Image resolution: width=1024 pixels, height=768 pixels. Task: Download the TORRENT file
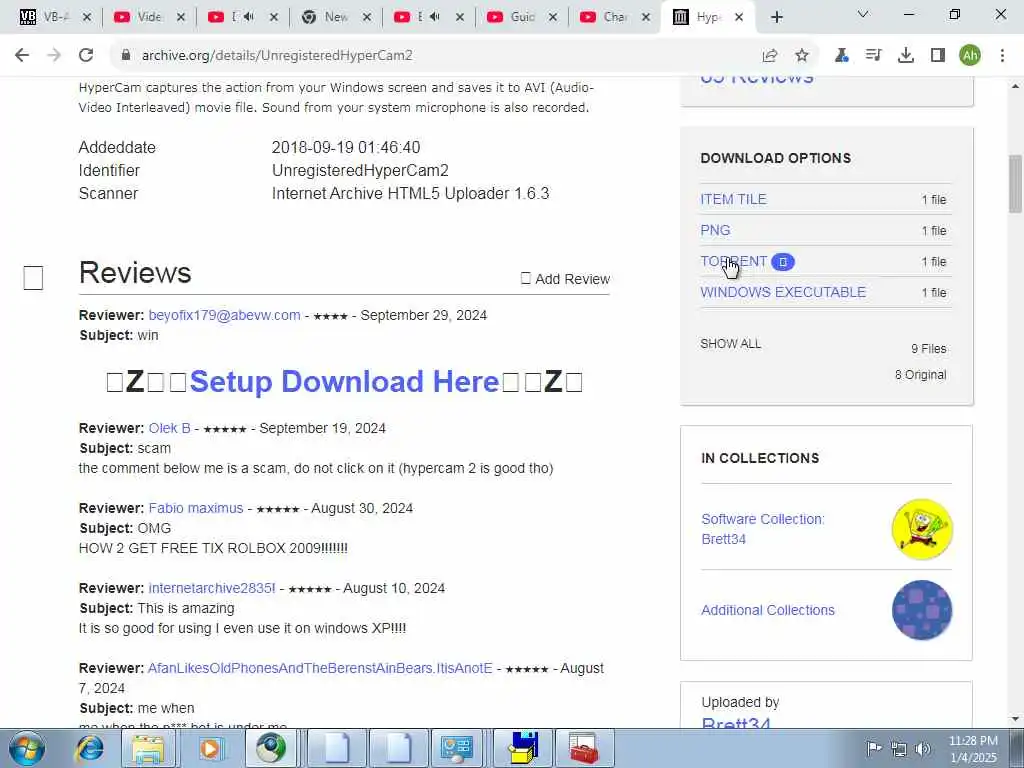[x=733, y=261]
